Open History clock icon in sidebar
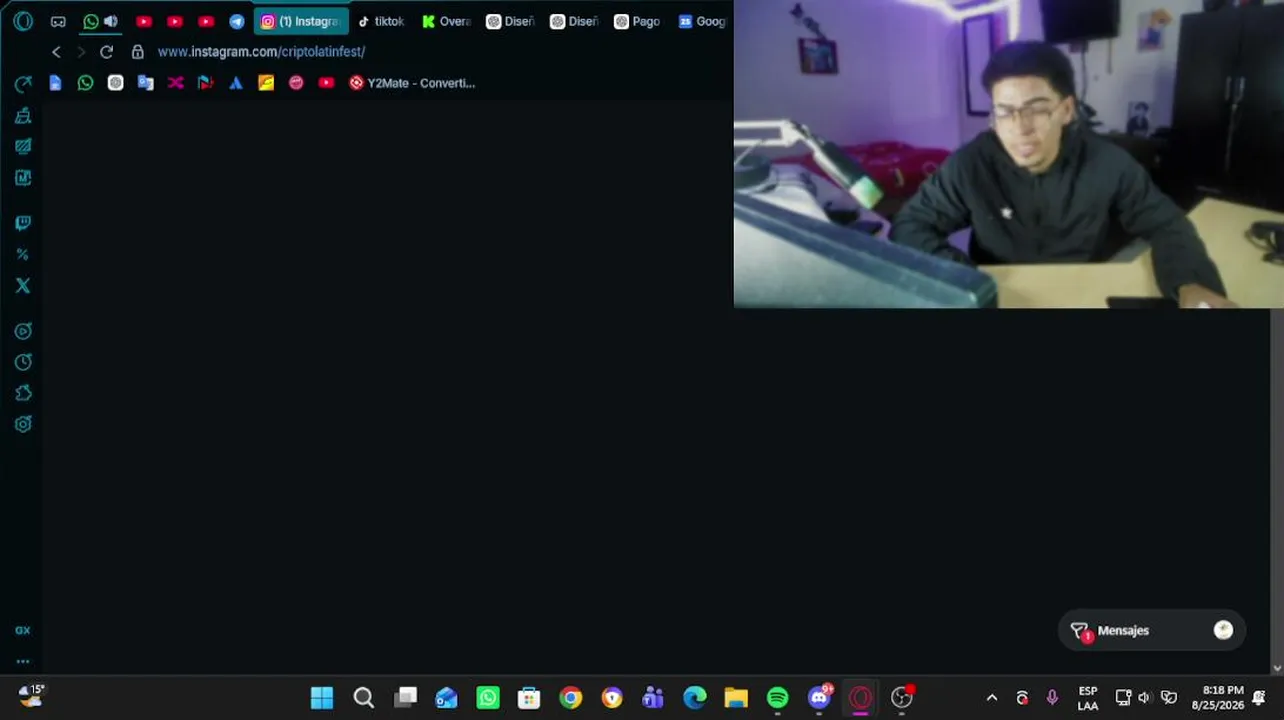The height and width of the screenshot is (720, 1284). (x=23, y=362)
